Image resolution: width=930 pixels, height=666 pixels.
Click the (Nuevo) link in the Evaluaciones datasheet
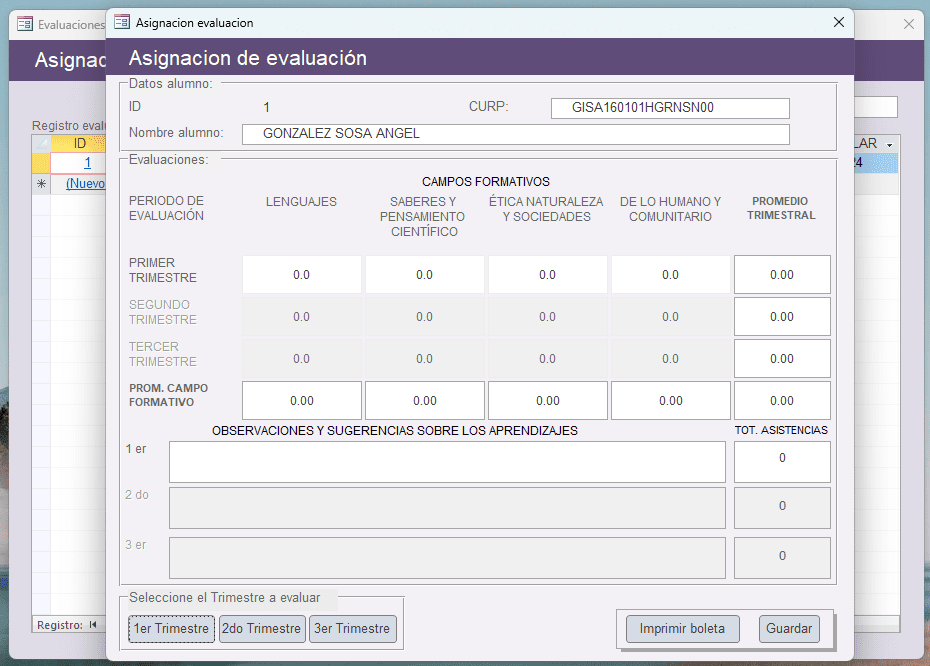pyautogui.click(x=85, y=183)
